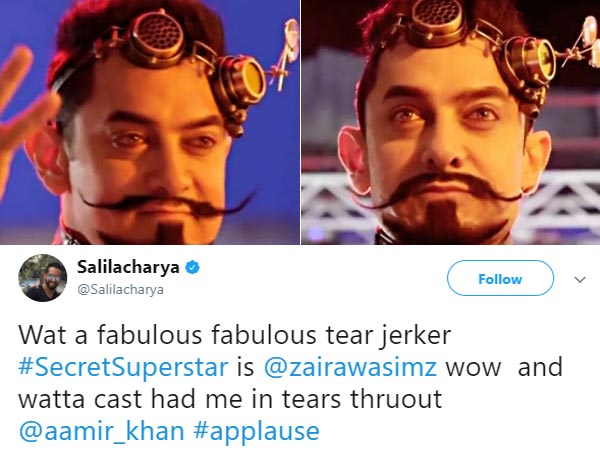View the right photo with stage truss

point(451,122)
